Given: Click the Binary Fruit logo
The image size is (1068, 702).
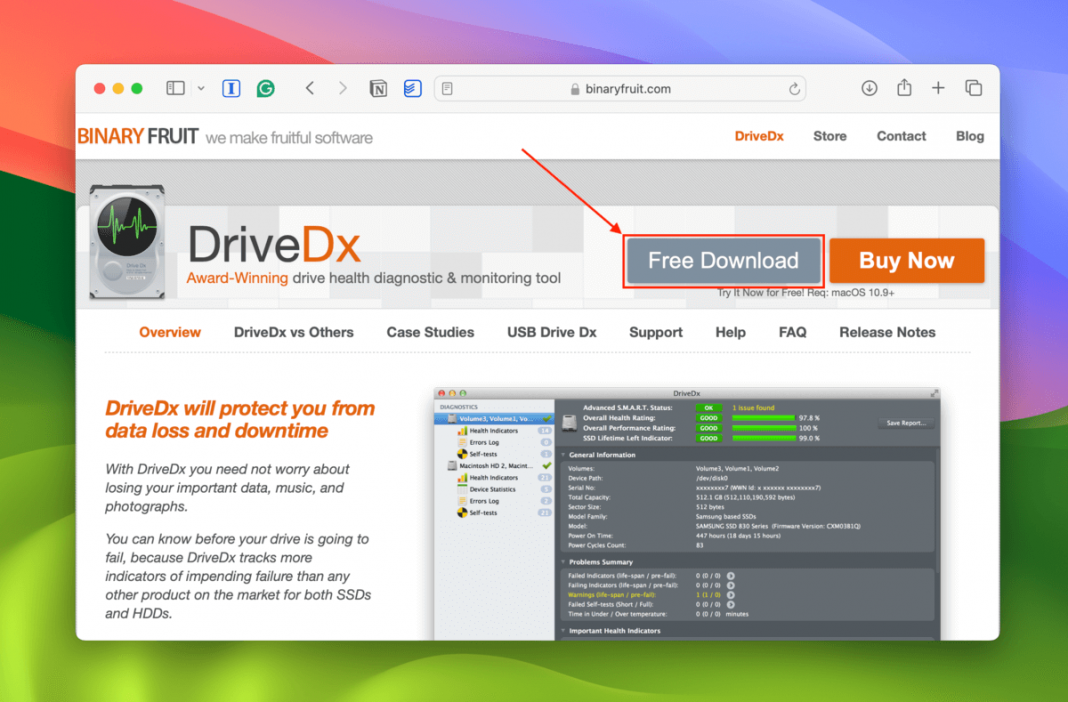Looking at the screenshot, I should coord(138,136).
